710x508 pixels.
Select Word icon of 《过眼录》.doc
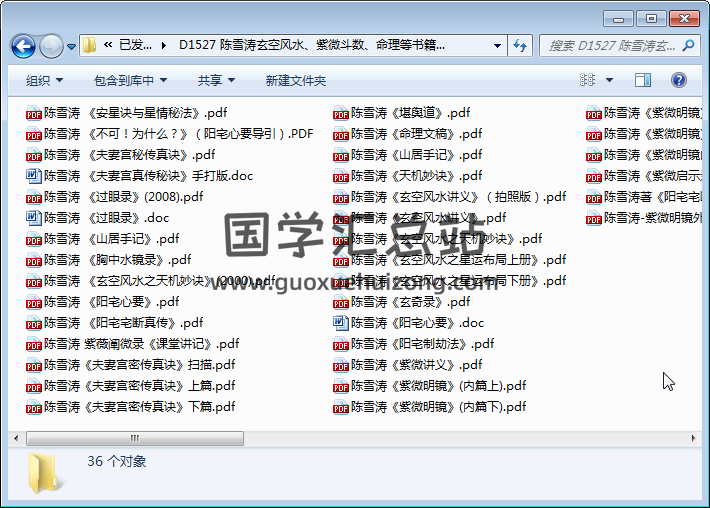pos(34,218)
